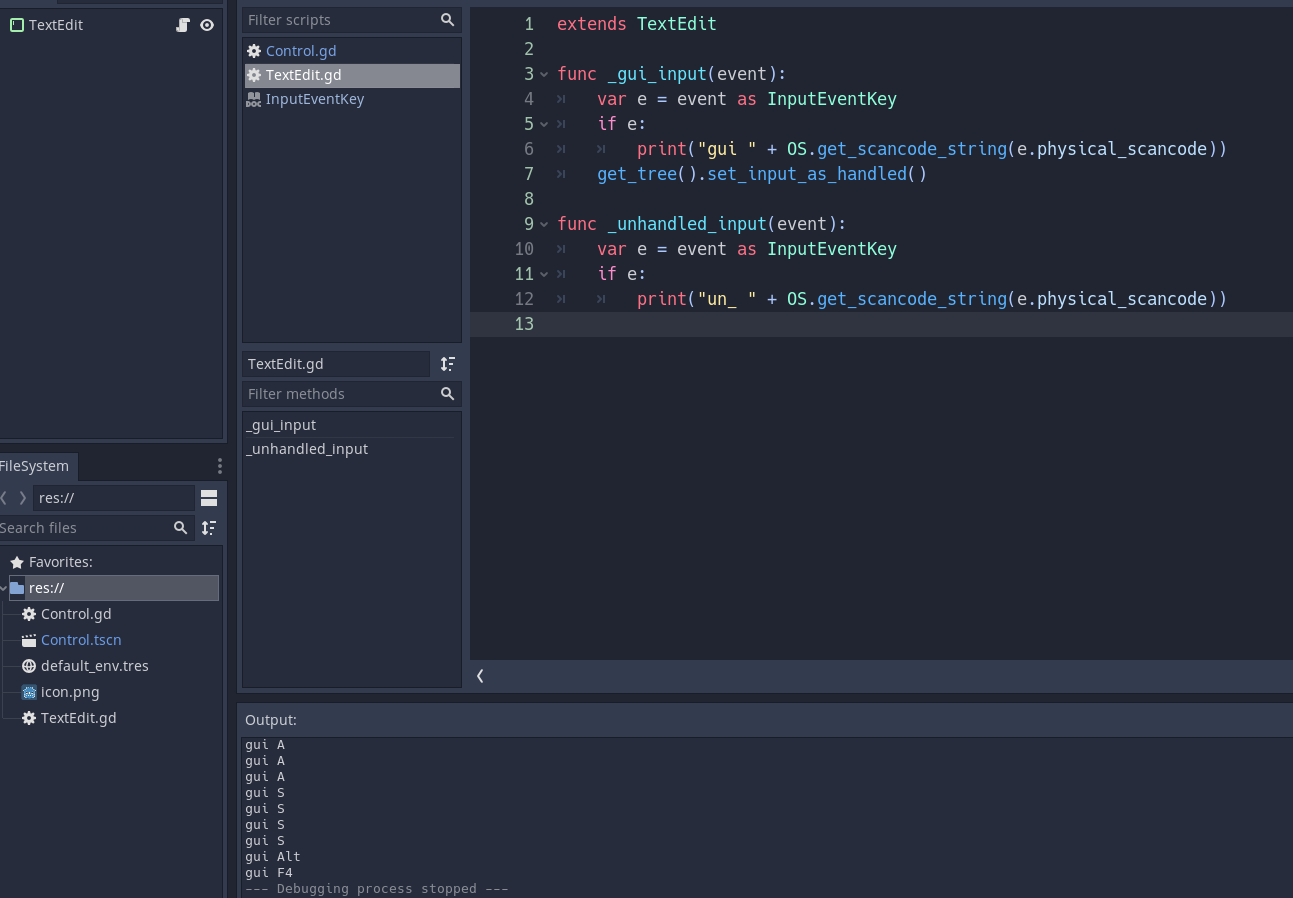Viewport: 1293px width, 898px height.
Task: Toggle the FileSystem split mode icon
Action: tap(209, 498)
